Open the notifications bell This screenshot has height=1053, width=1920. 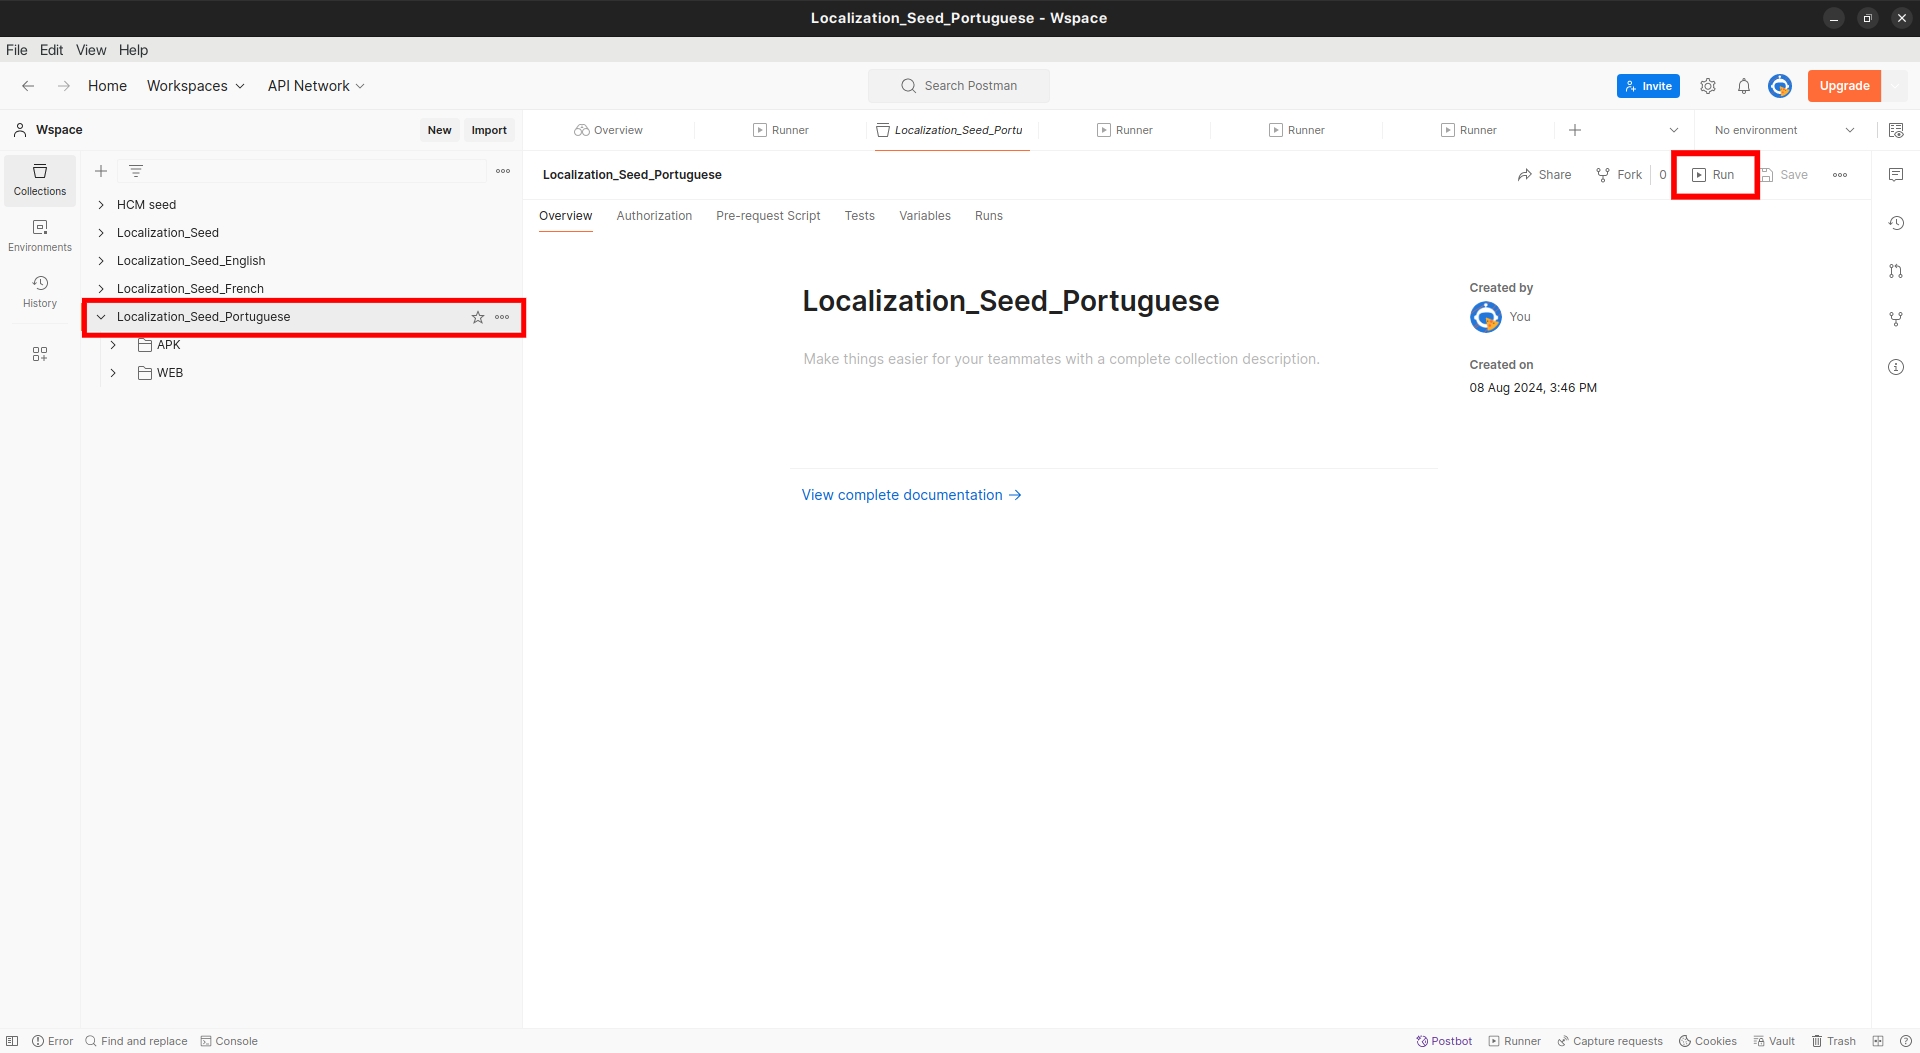(1743, 86)
